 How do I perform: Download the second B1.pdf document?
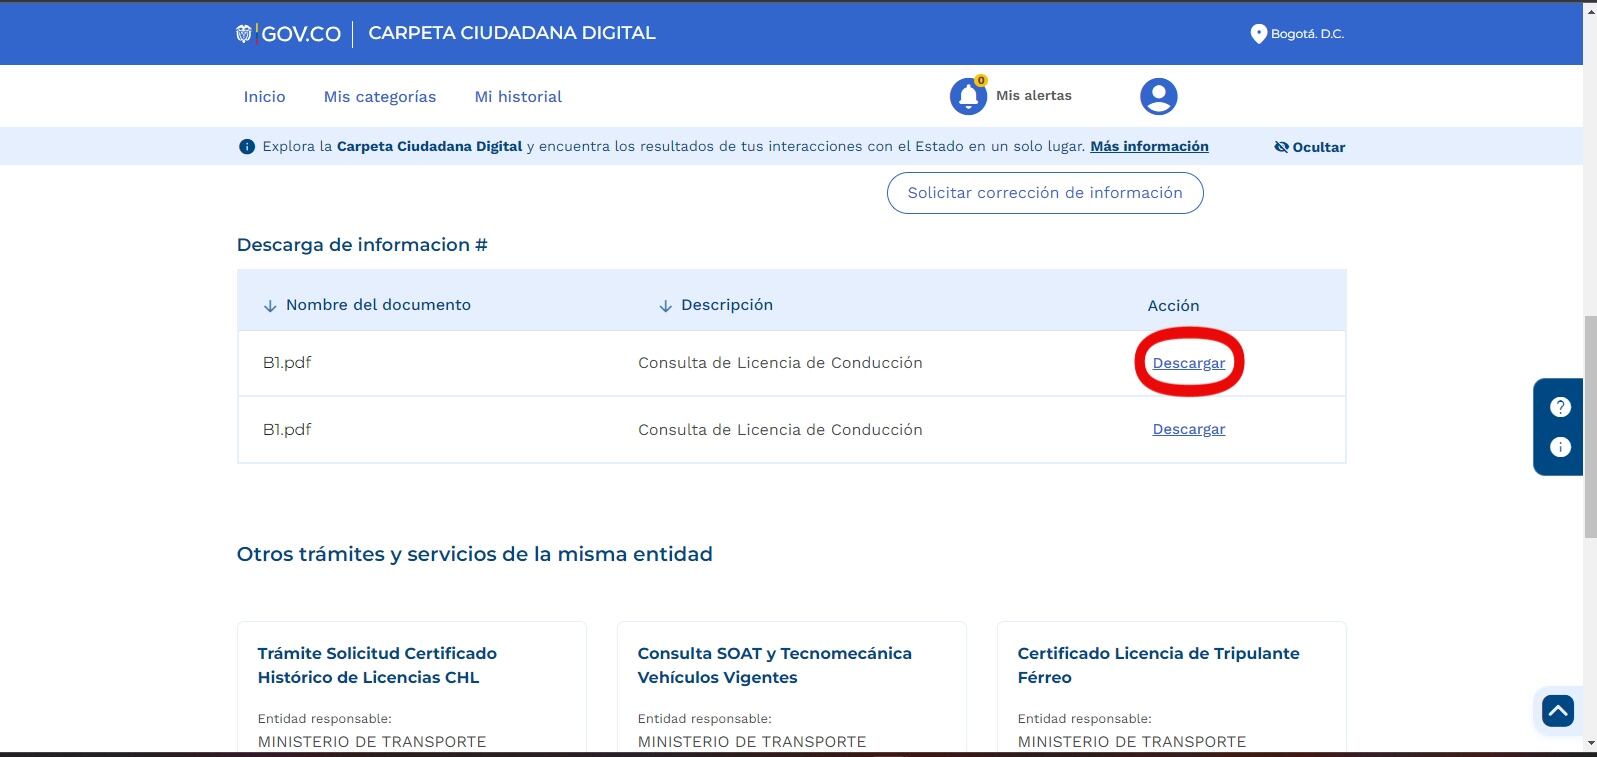[1188, 429]
